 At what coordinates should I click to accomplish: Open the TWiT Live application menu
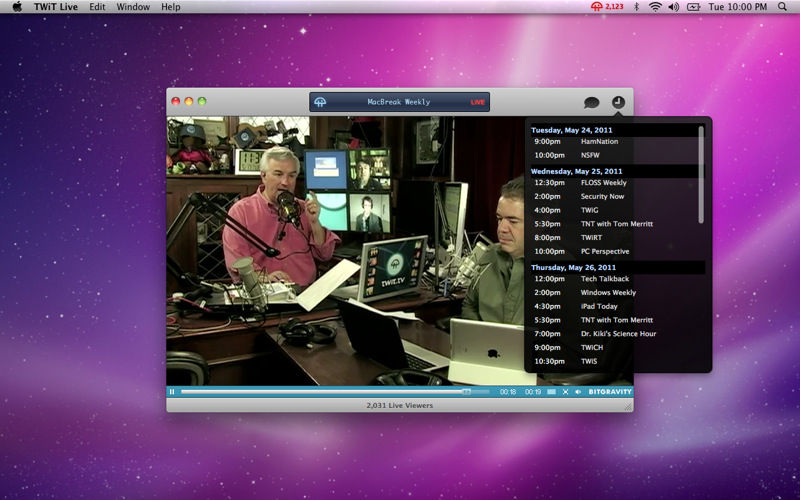coord(56,7)
